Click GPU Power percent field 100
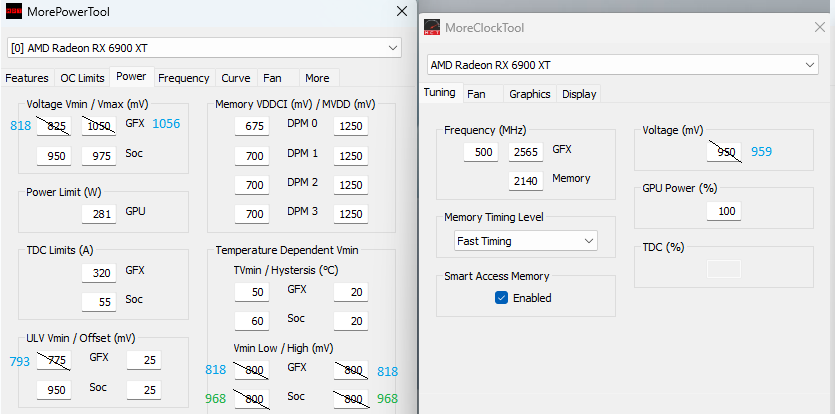The width and height of the screenshot is (835, 414). pyautogui.click(x=724, y=211)
